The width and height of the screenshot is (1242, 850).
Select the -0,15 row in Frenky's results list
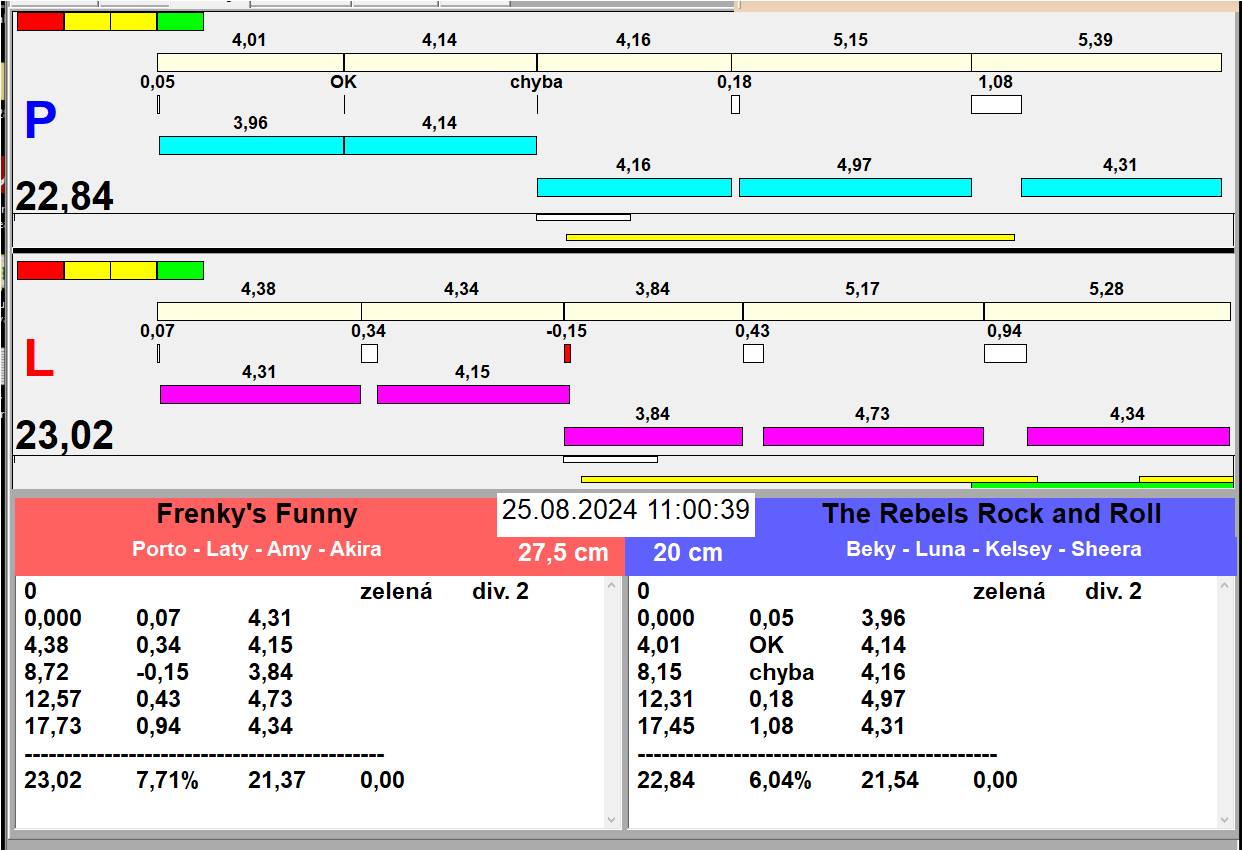click(162, 672)
